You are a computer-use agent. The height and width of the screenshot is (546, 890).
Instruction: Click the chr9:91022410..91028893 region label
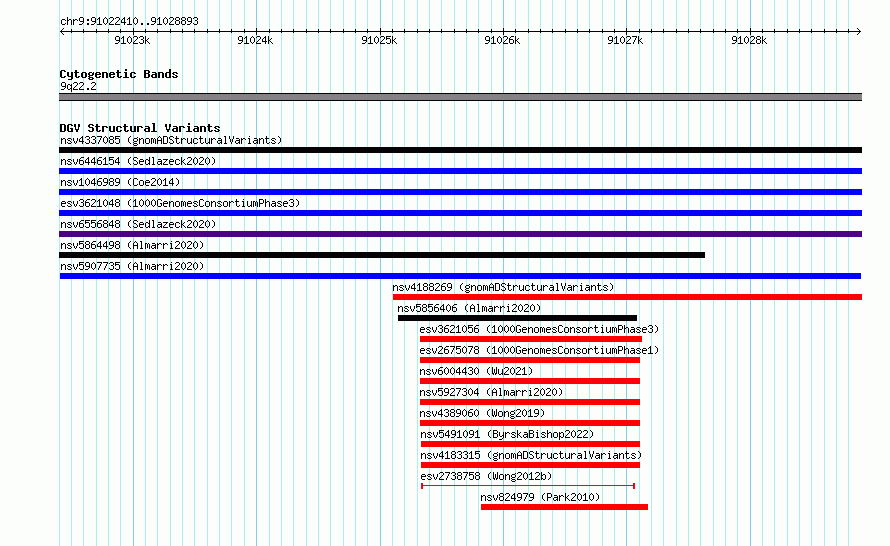click(129, 22)
